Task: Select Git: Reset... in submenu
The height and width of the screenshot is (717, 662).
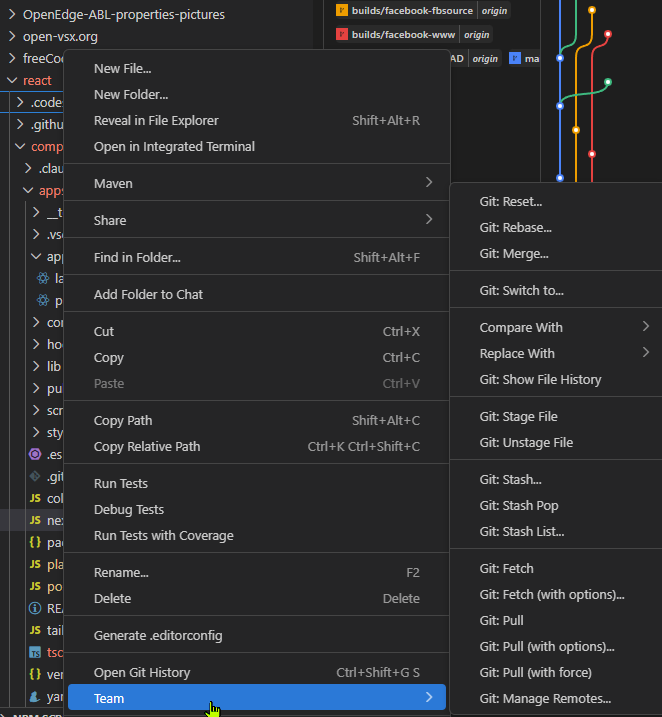Action: click(558, 202)
